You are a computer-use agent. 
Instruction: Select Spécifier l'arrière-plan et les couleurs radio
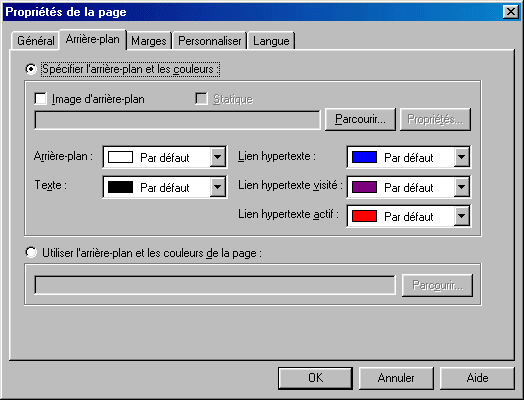(31, 69)
